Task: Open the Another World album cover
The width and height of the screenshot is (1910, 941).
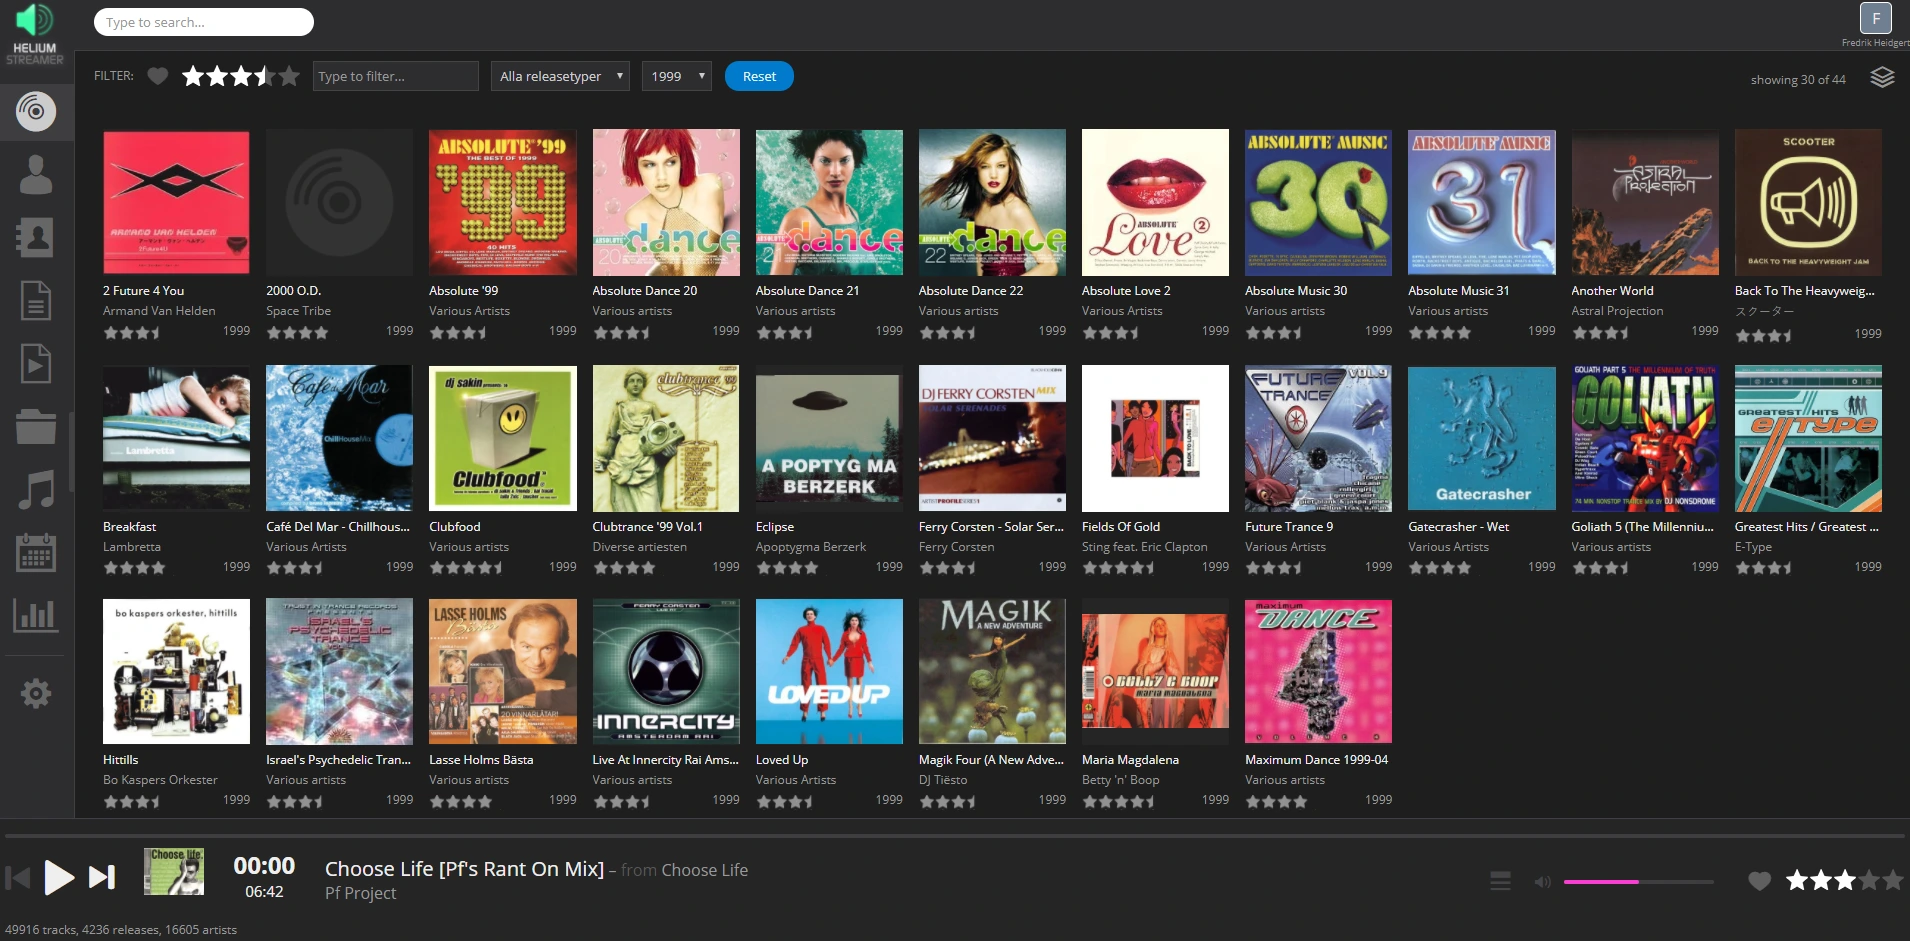Action: point(1645,202)
